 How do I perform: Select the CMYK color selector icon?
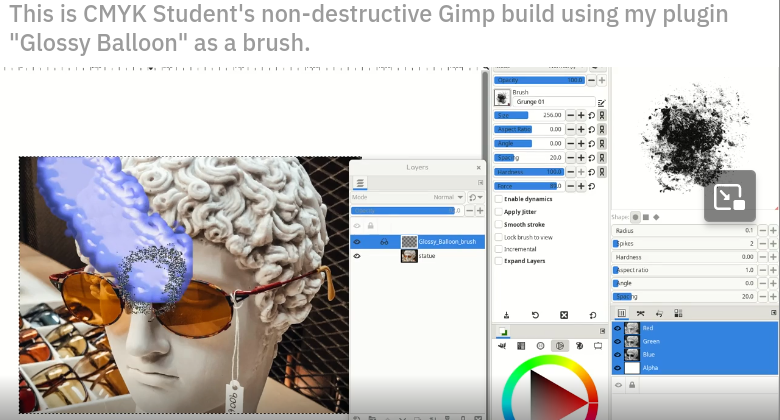click(521, 346)
